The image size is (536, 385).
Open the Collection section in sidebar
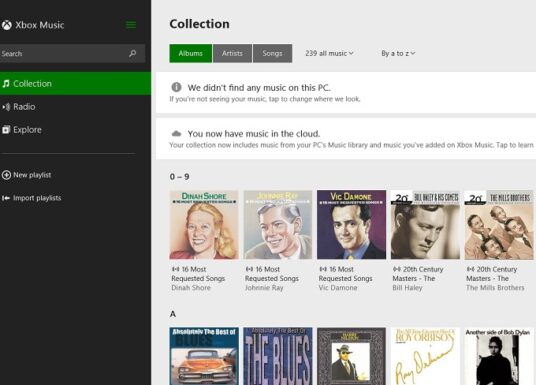pos(75,83)
